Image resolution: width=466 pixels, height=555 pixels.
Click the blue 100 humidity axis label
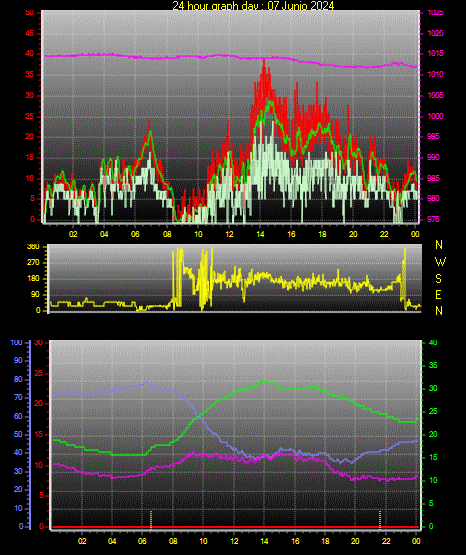(x=17, y=343)
